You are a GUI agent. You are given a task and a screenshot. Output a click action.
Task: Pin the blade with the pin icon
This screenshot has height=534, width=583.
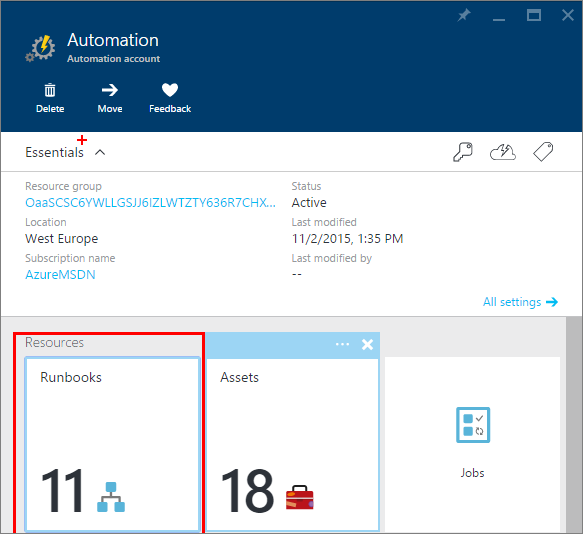tap(464, 15)
